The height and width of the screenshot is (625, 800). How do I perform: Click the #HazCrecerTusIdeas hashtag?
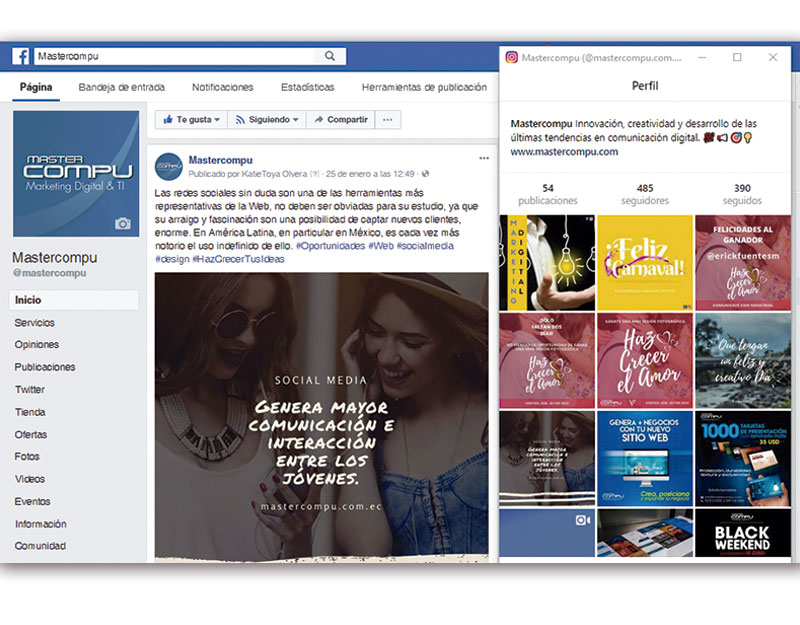click(238, 259)
